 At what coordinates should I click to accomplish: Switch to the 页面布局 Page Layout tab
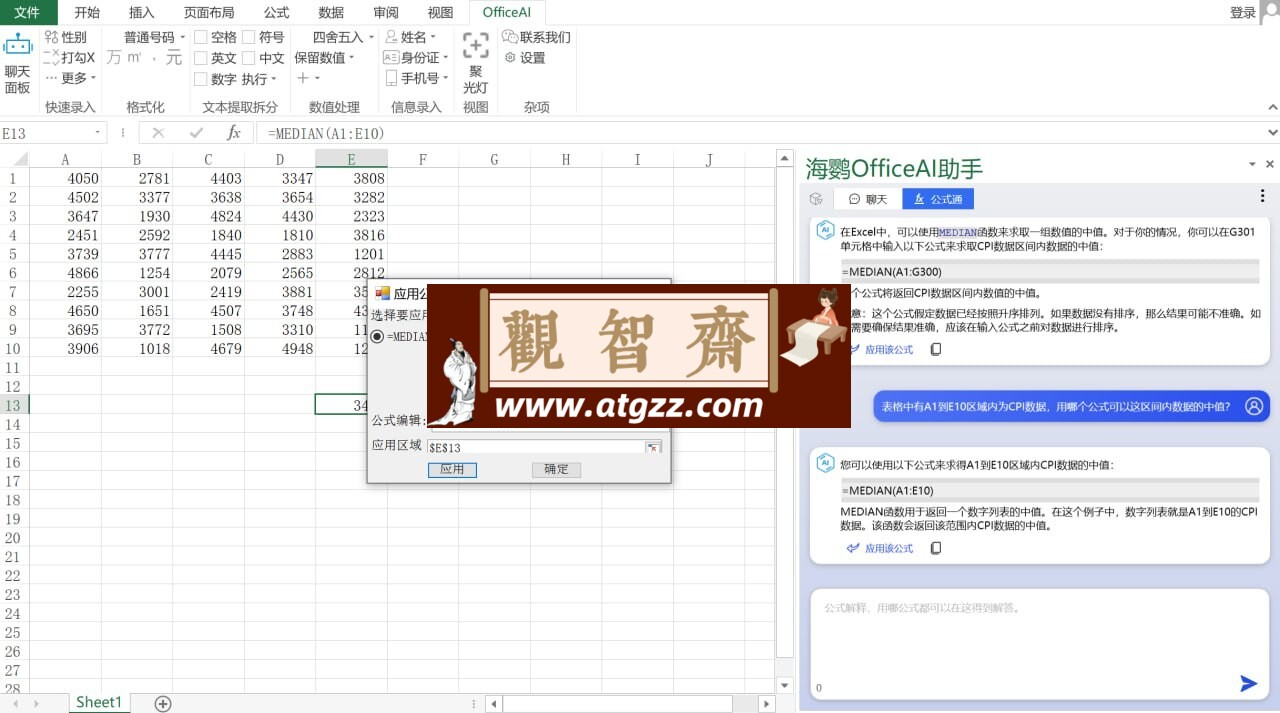[x=209, y=12]
